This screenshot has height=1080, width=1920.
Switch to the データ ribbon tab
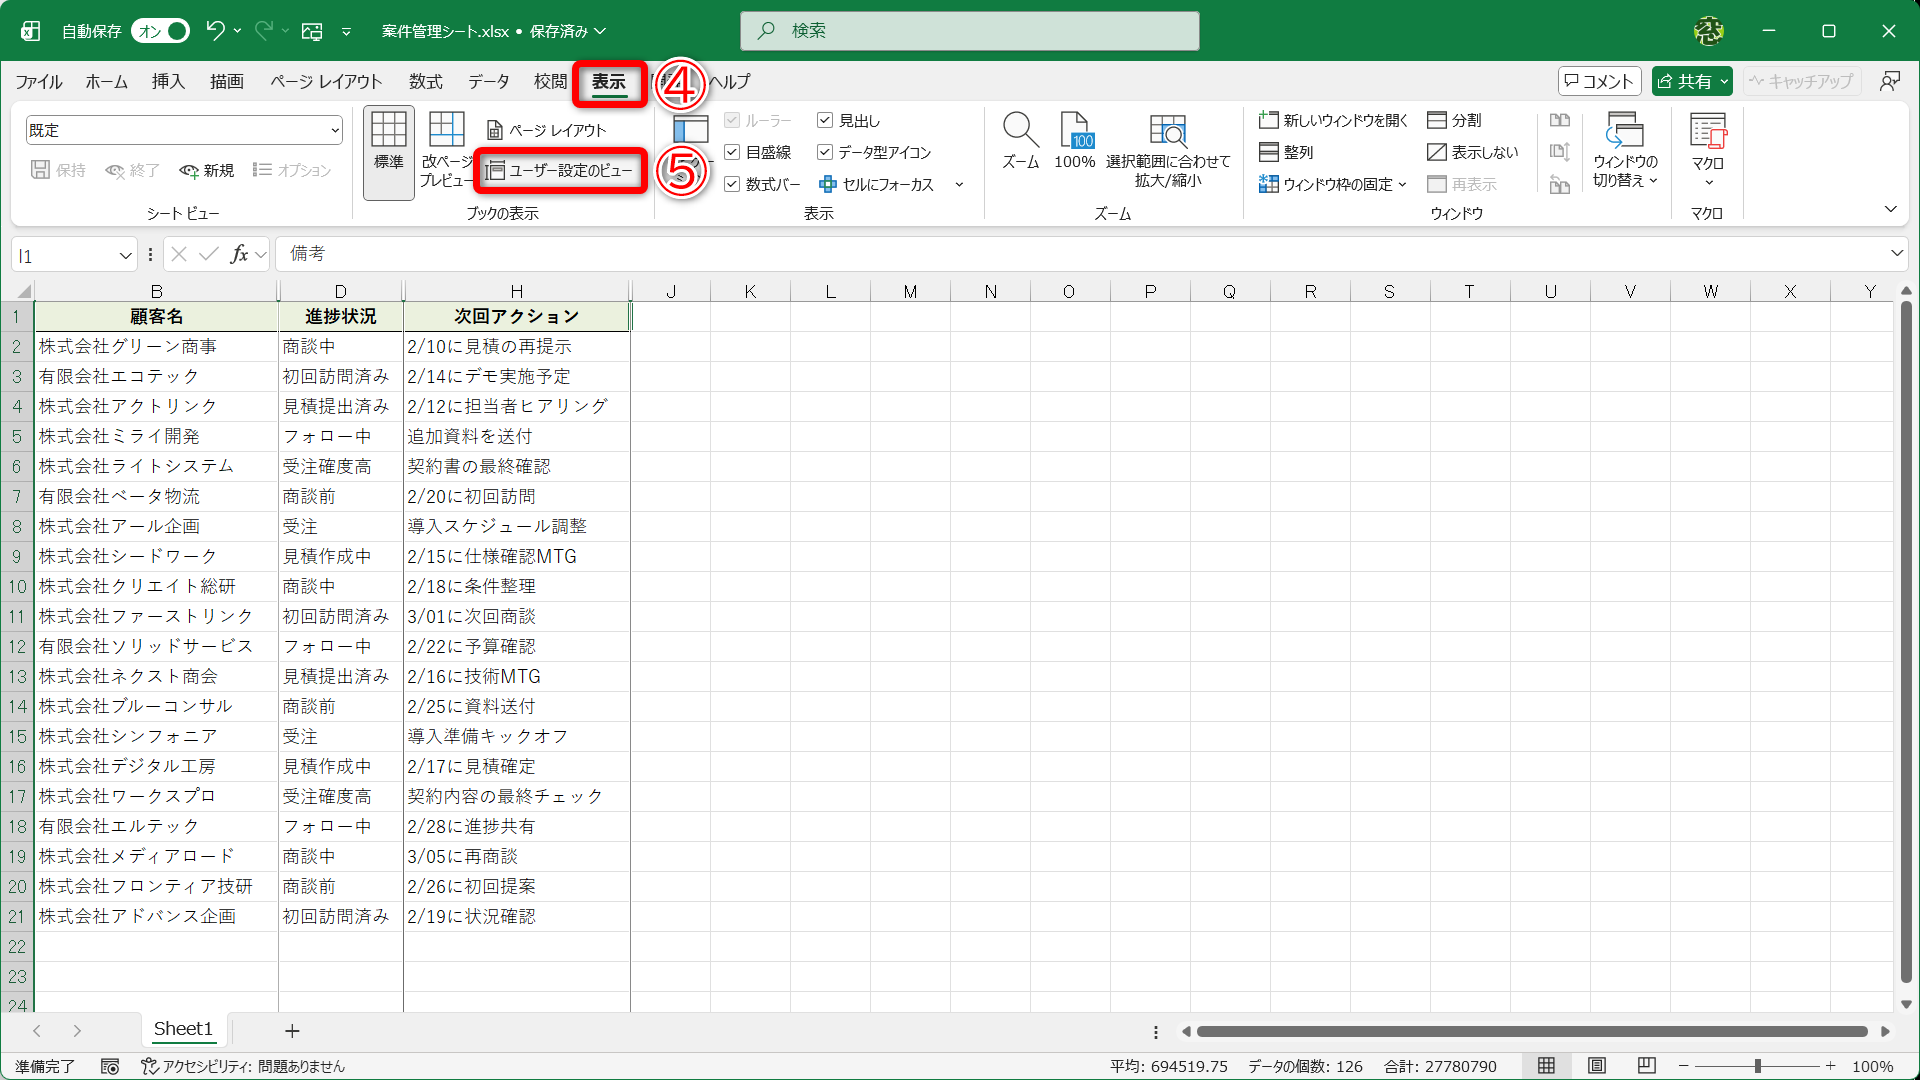pos(488,82)
